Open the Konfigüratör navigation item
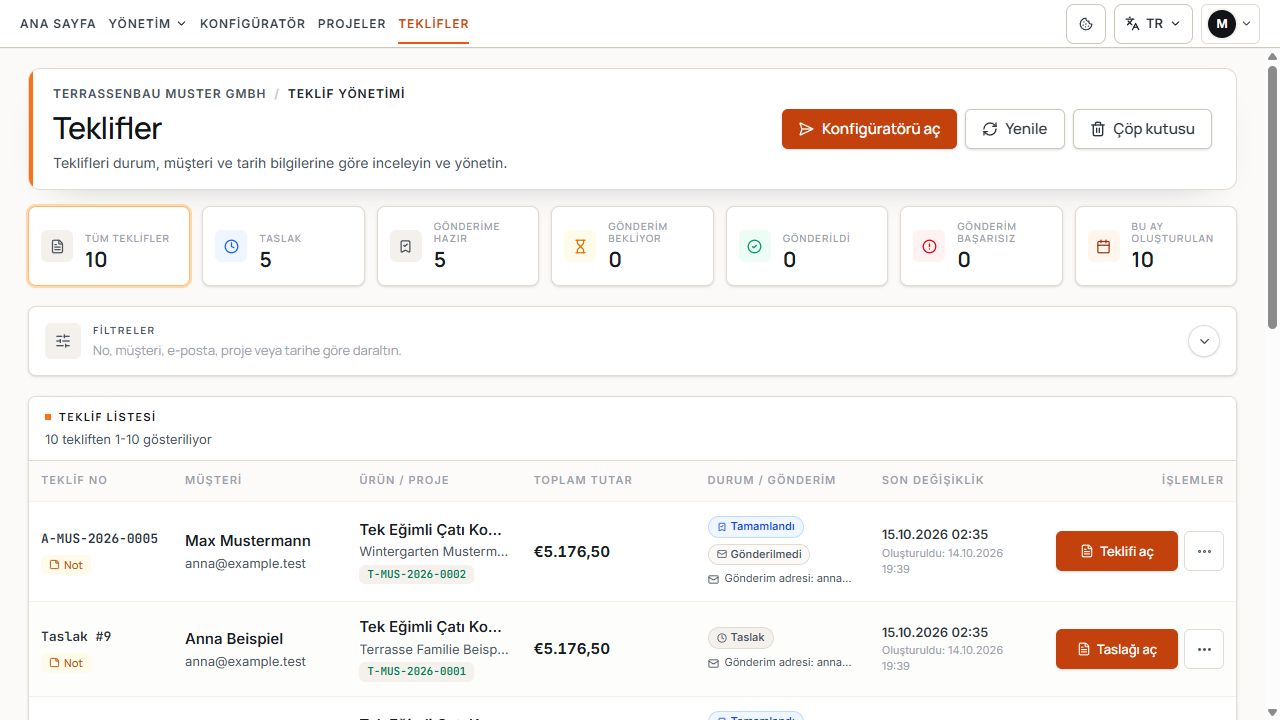Viewport: 1280px width, 720px height. 253,24
